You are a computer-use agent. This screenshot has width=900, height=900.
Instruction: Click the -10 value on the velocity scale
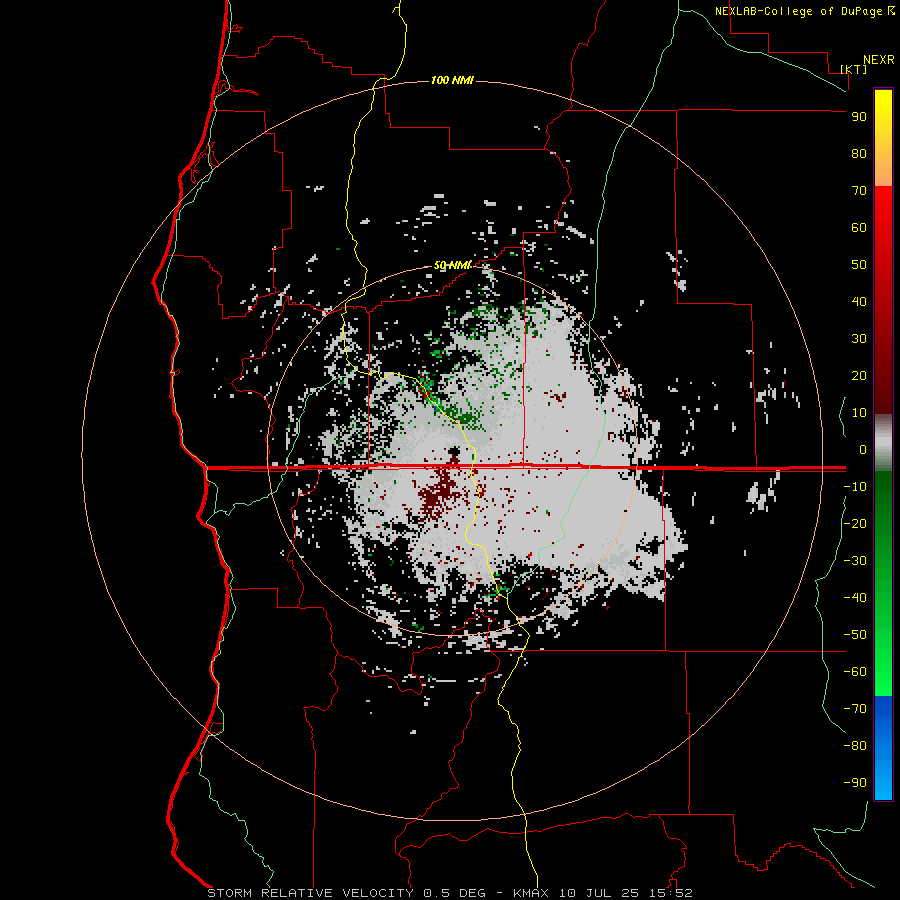coord(855,487)
